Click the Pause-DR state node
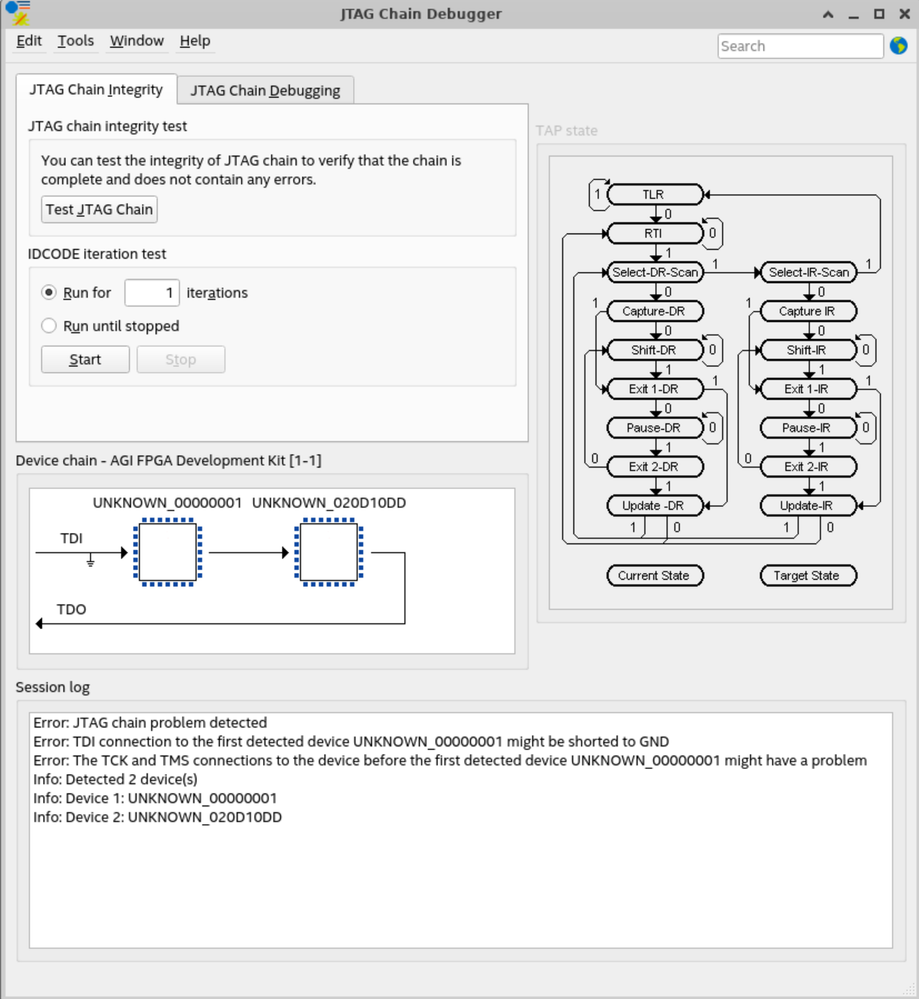Viewport: 919px width, 999px height. [x=655, y=428]
